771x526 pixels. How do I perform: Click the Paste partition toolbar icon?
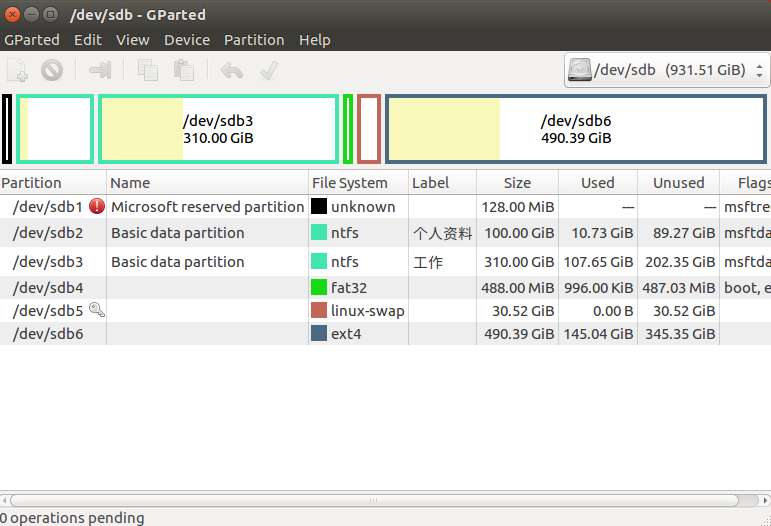click(x=183, y=70)
